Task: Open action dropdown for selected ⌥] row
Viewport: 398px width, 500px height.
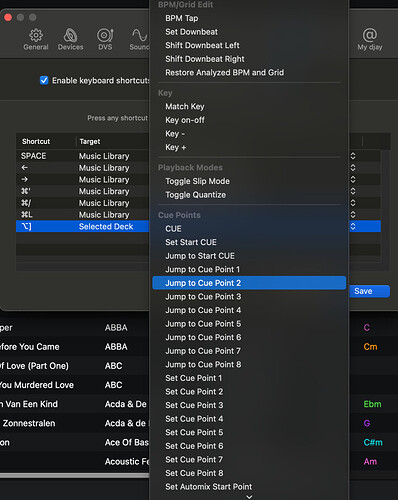Action: coord(353,226)
